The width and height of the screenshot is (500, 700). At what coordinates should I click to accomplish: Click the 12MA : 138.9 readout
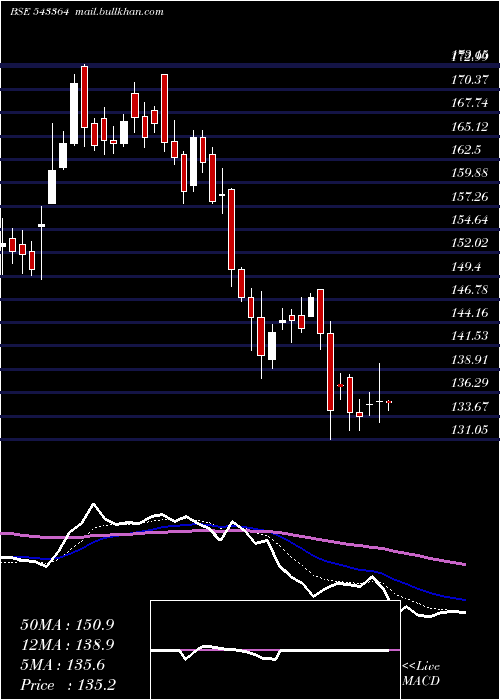68,645
